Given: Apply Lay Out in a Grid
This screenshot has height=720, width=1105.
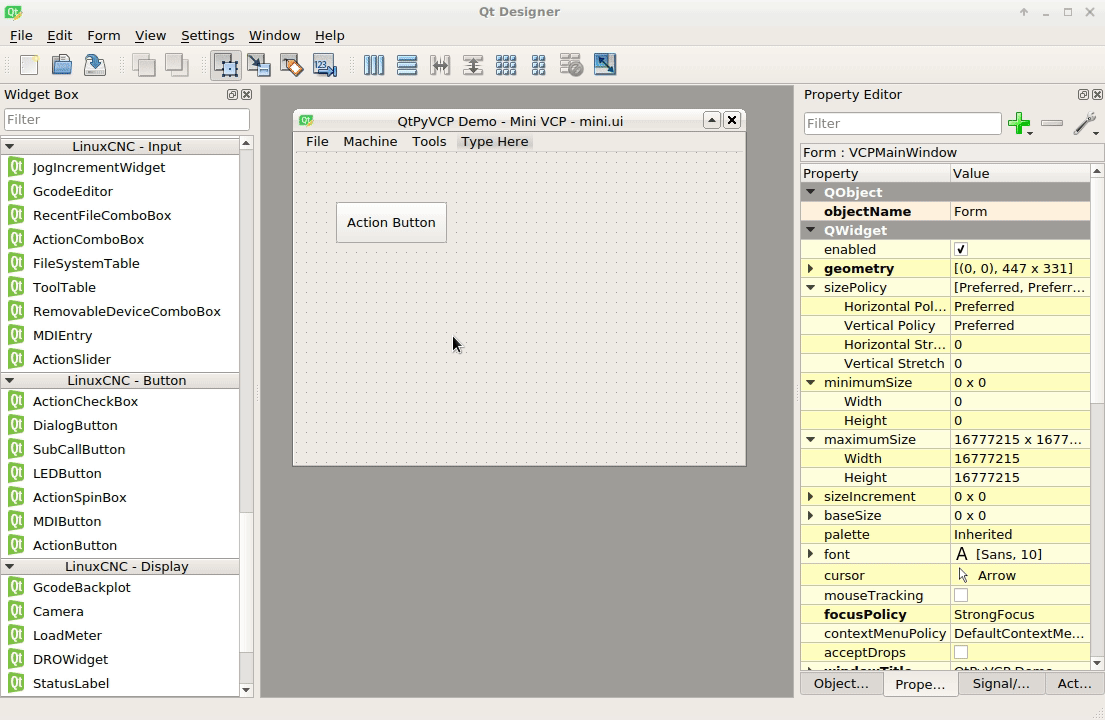Looking at the screenshot, I should tap(506, 66).
